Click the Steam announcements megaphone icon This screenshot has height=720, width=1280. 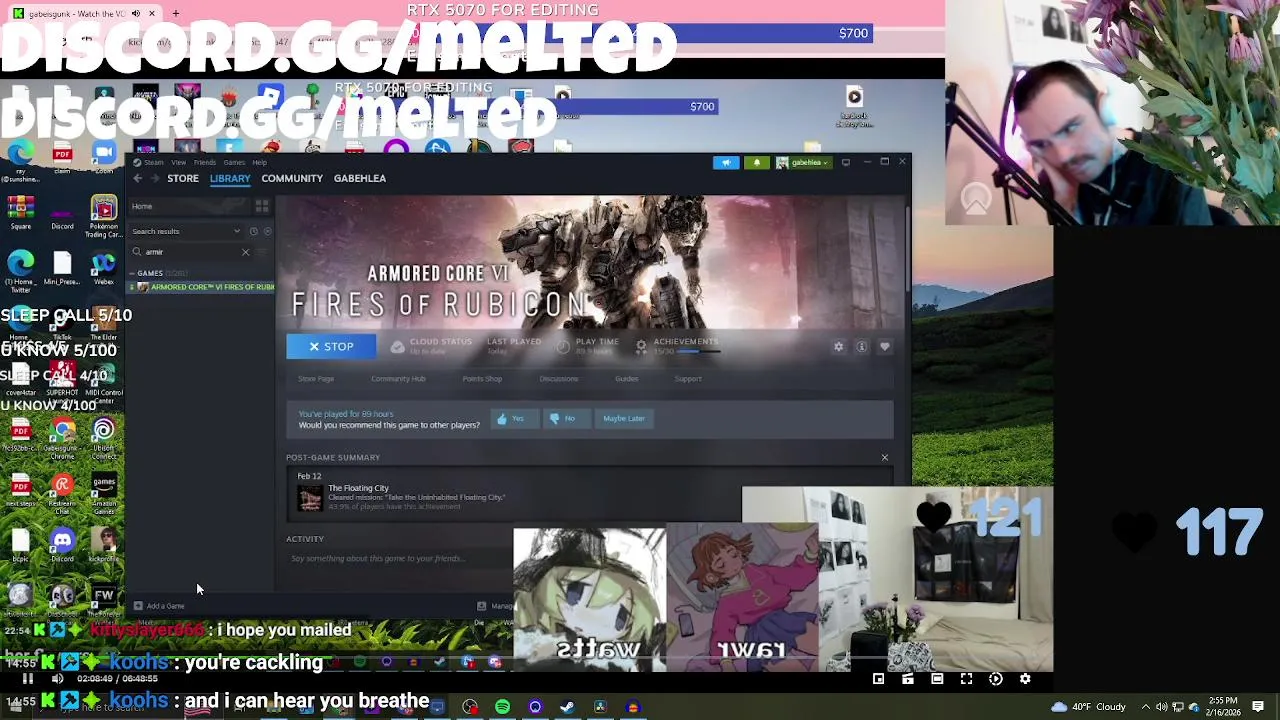click(726, 162)
